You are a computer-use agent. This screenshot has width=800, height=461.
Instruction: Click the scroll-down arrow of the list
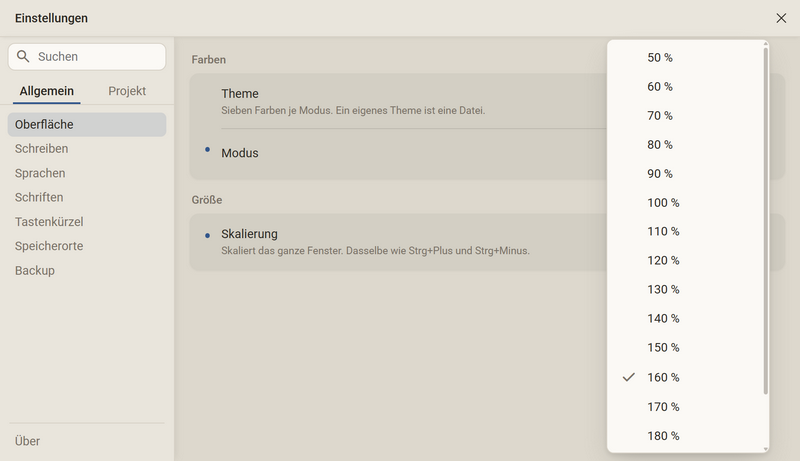click(765, 449)
